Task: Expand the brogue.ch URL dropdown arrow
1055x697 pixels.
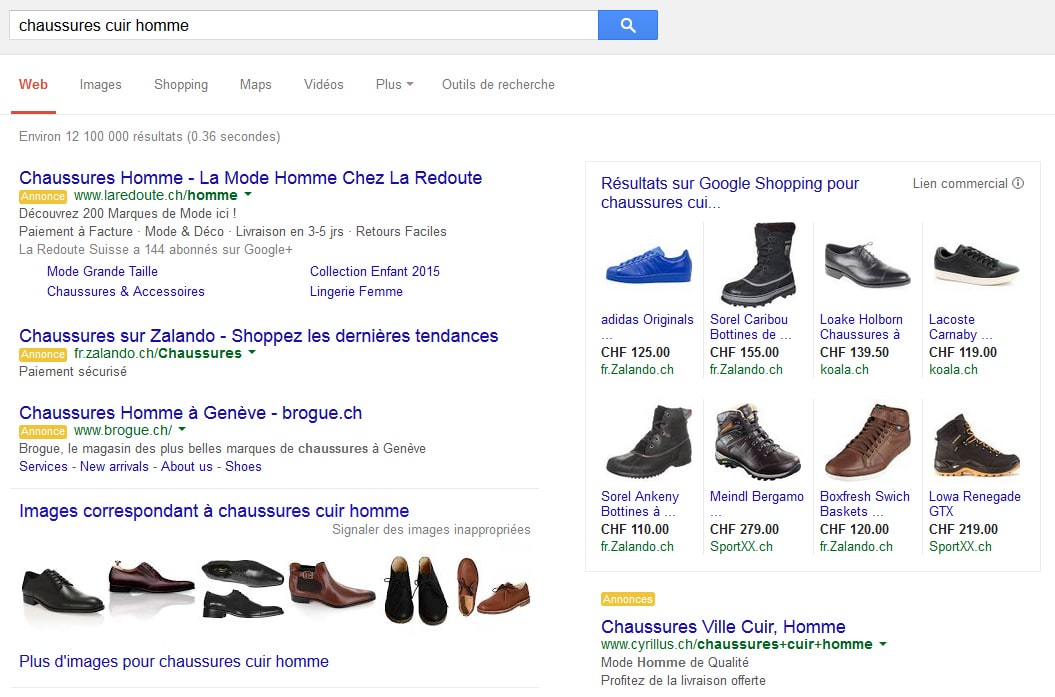Action: pyautogui.click(x=182, y=429)
